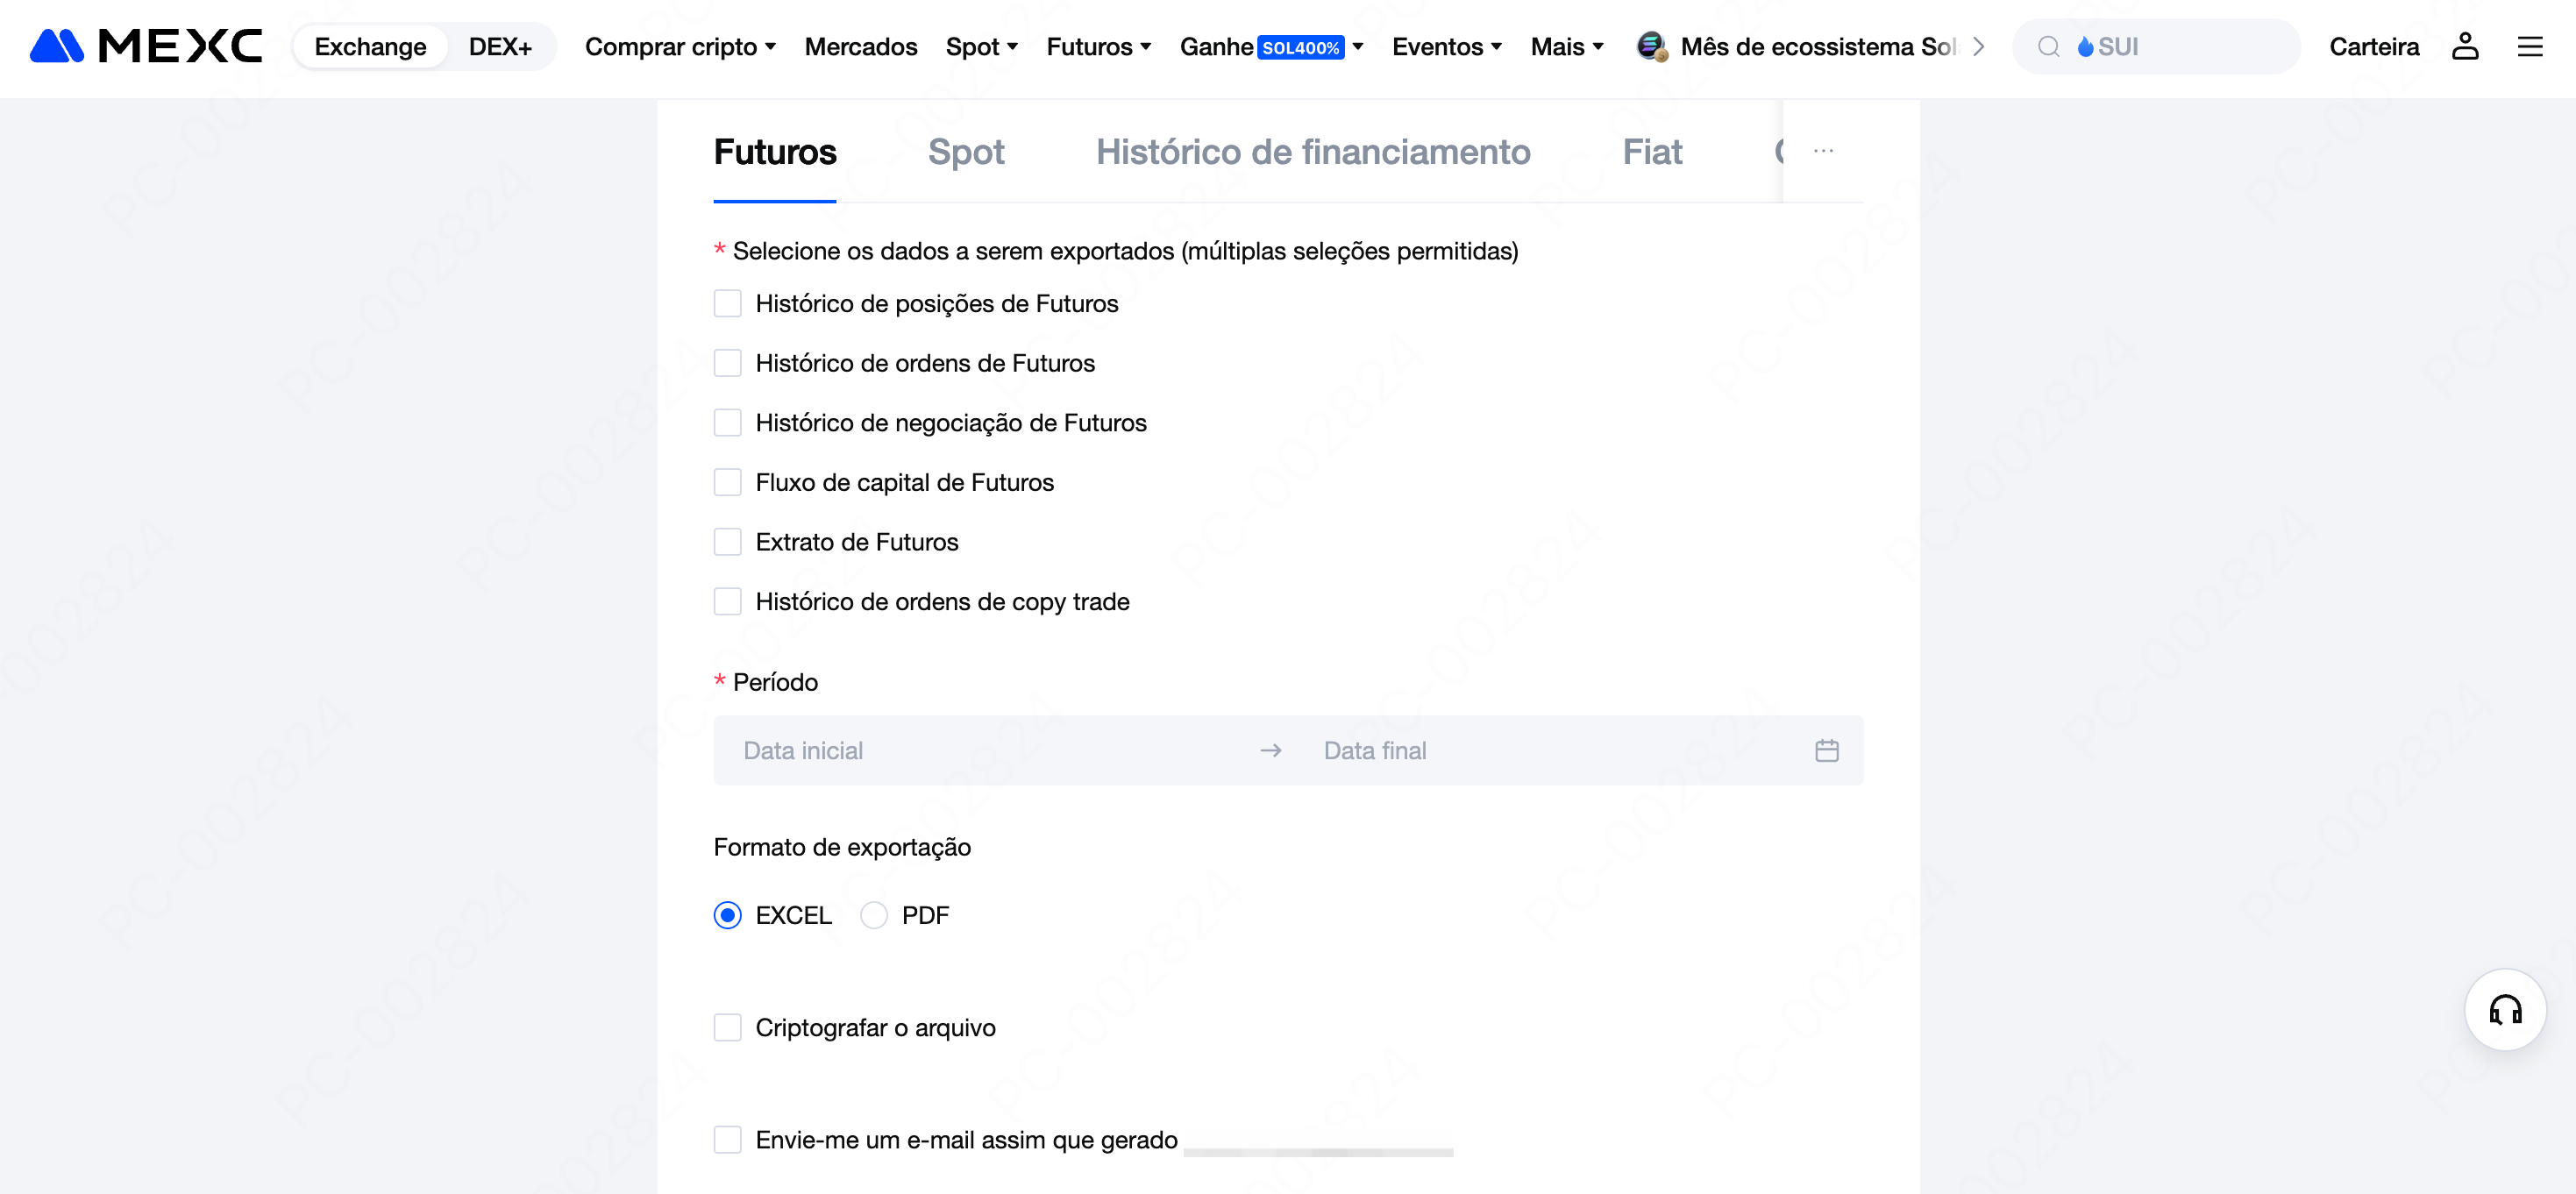
Task: Expand the Comprar cripto dropdown
Action: click(x=680, y=46)
